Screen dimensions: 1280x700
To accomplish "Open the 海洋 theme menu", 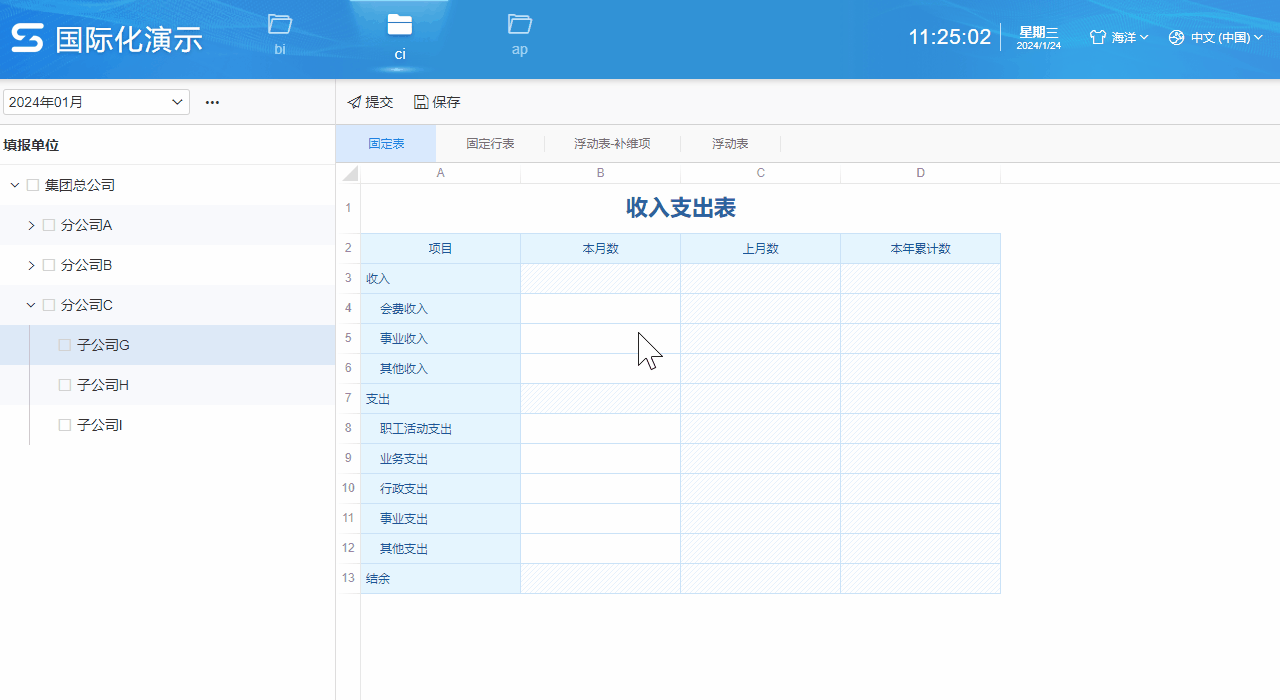I will click(1119, 38).
